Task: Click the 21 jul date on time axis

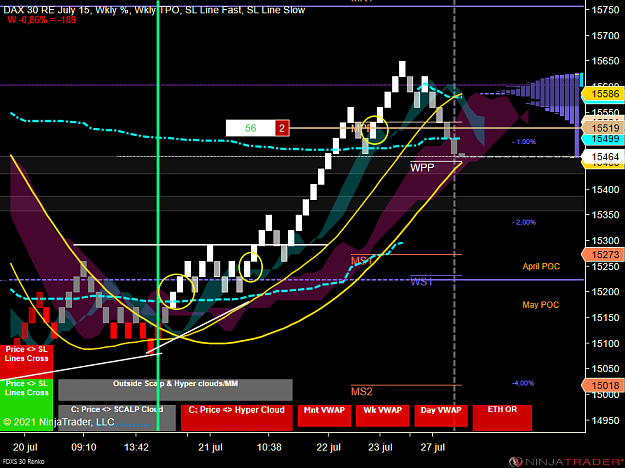Action: 210,447
